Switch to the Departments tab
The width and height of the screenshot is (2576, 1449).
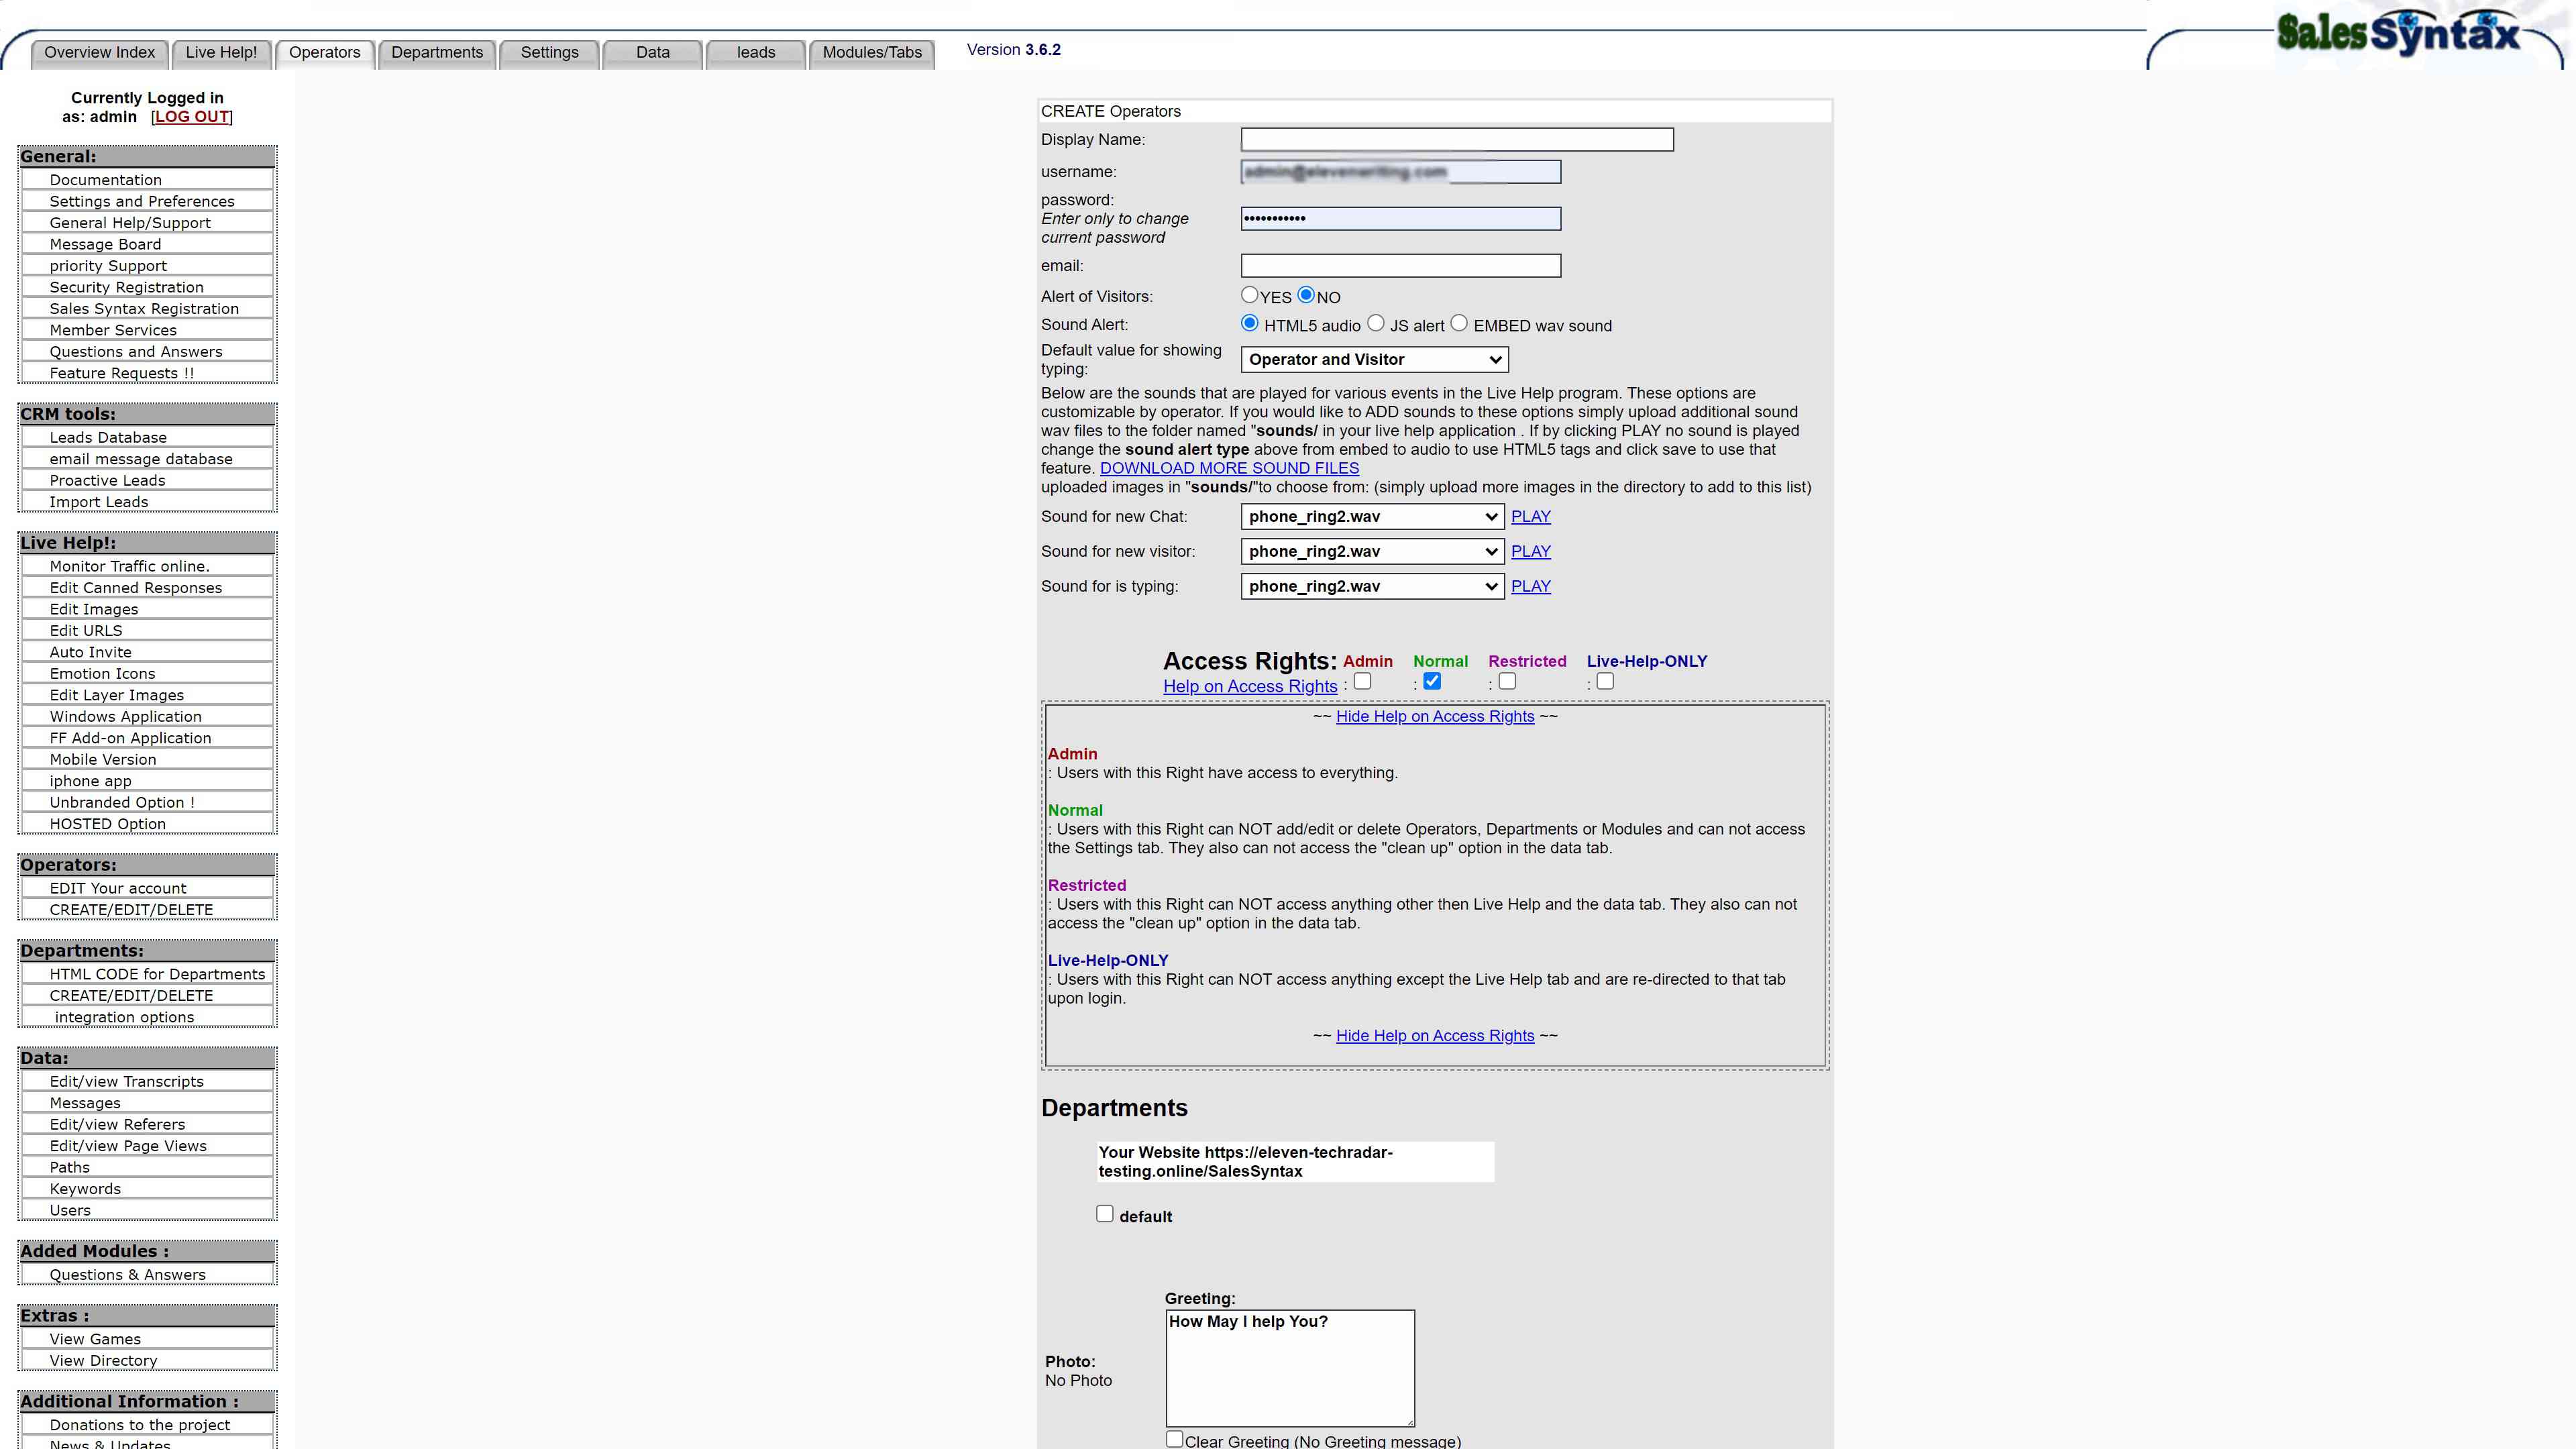pyautogui.click(x=437, y=52)
